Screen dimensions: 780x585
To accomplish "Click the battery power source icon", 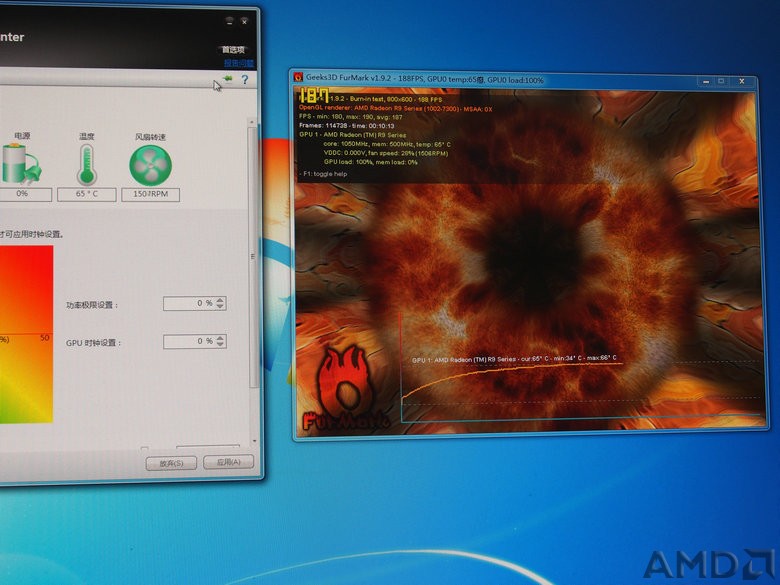I will [x=20, y=164].
